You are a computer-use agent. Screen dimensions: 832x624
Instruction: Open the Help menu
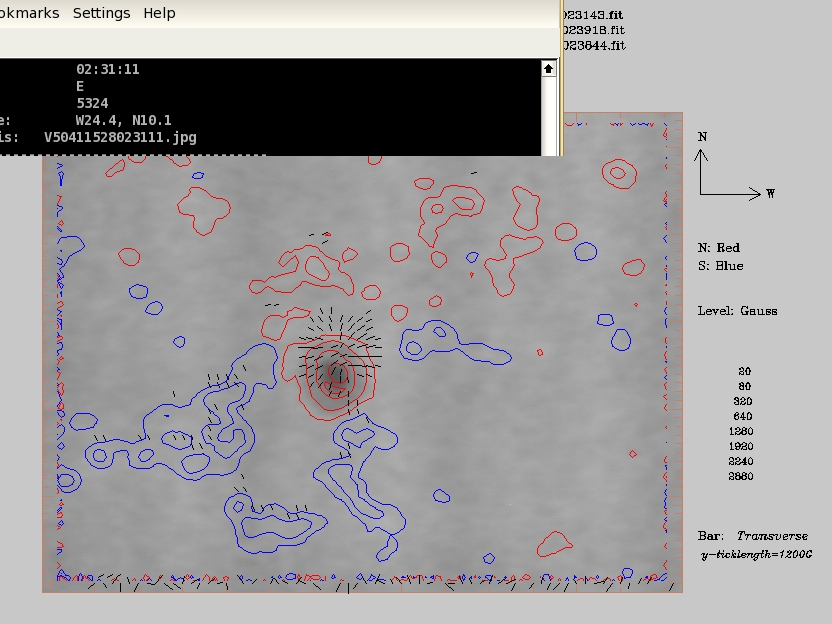159,13
